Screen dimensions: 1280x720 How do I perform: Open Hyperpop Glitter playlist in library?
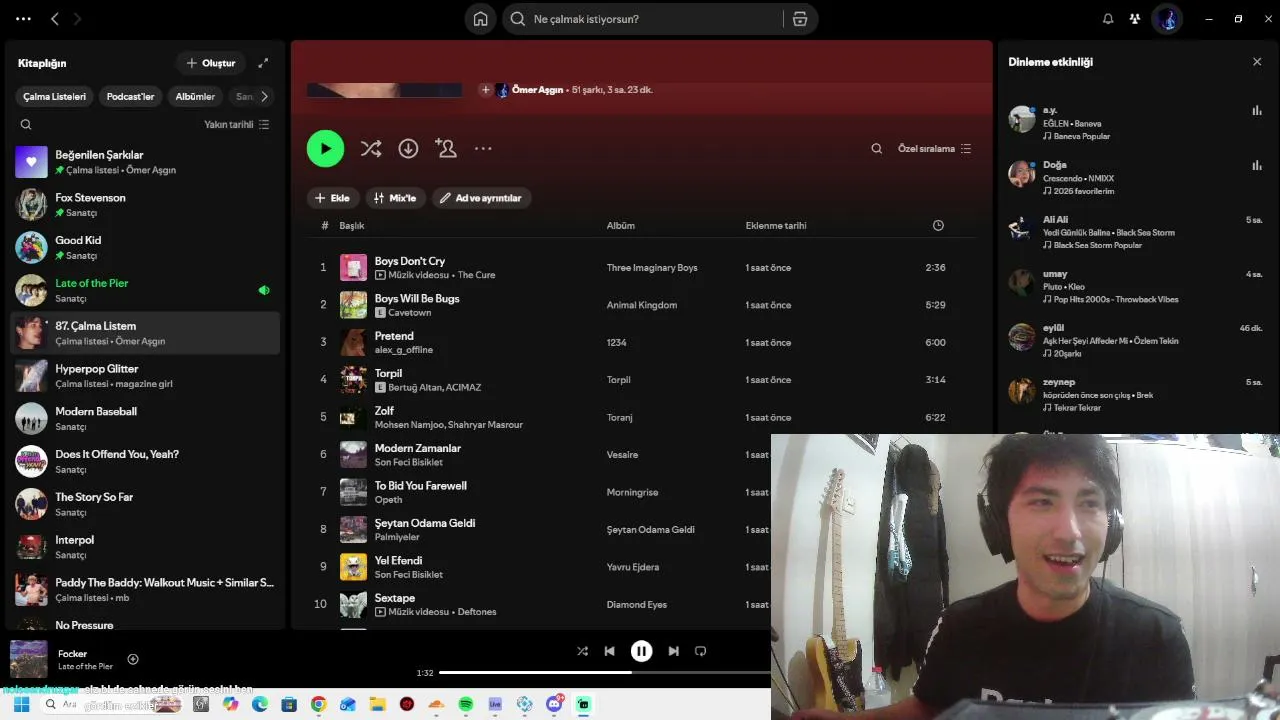pos(146,376)
